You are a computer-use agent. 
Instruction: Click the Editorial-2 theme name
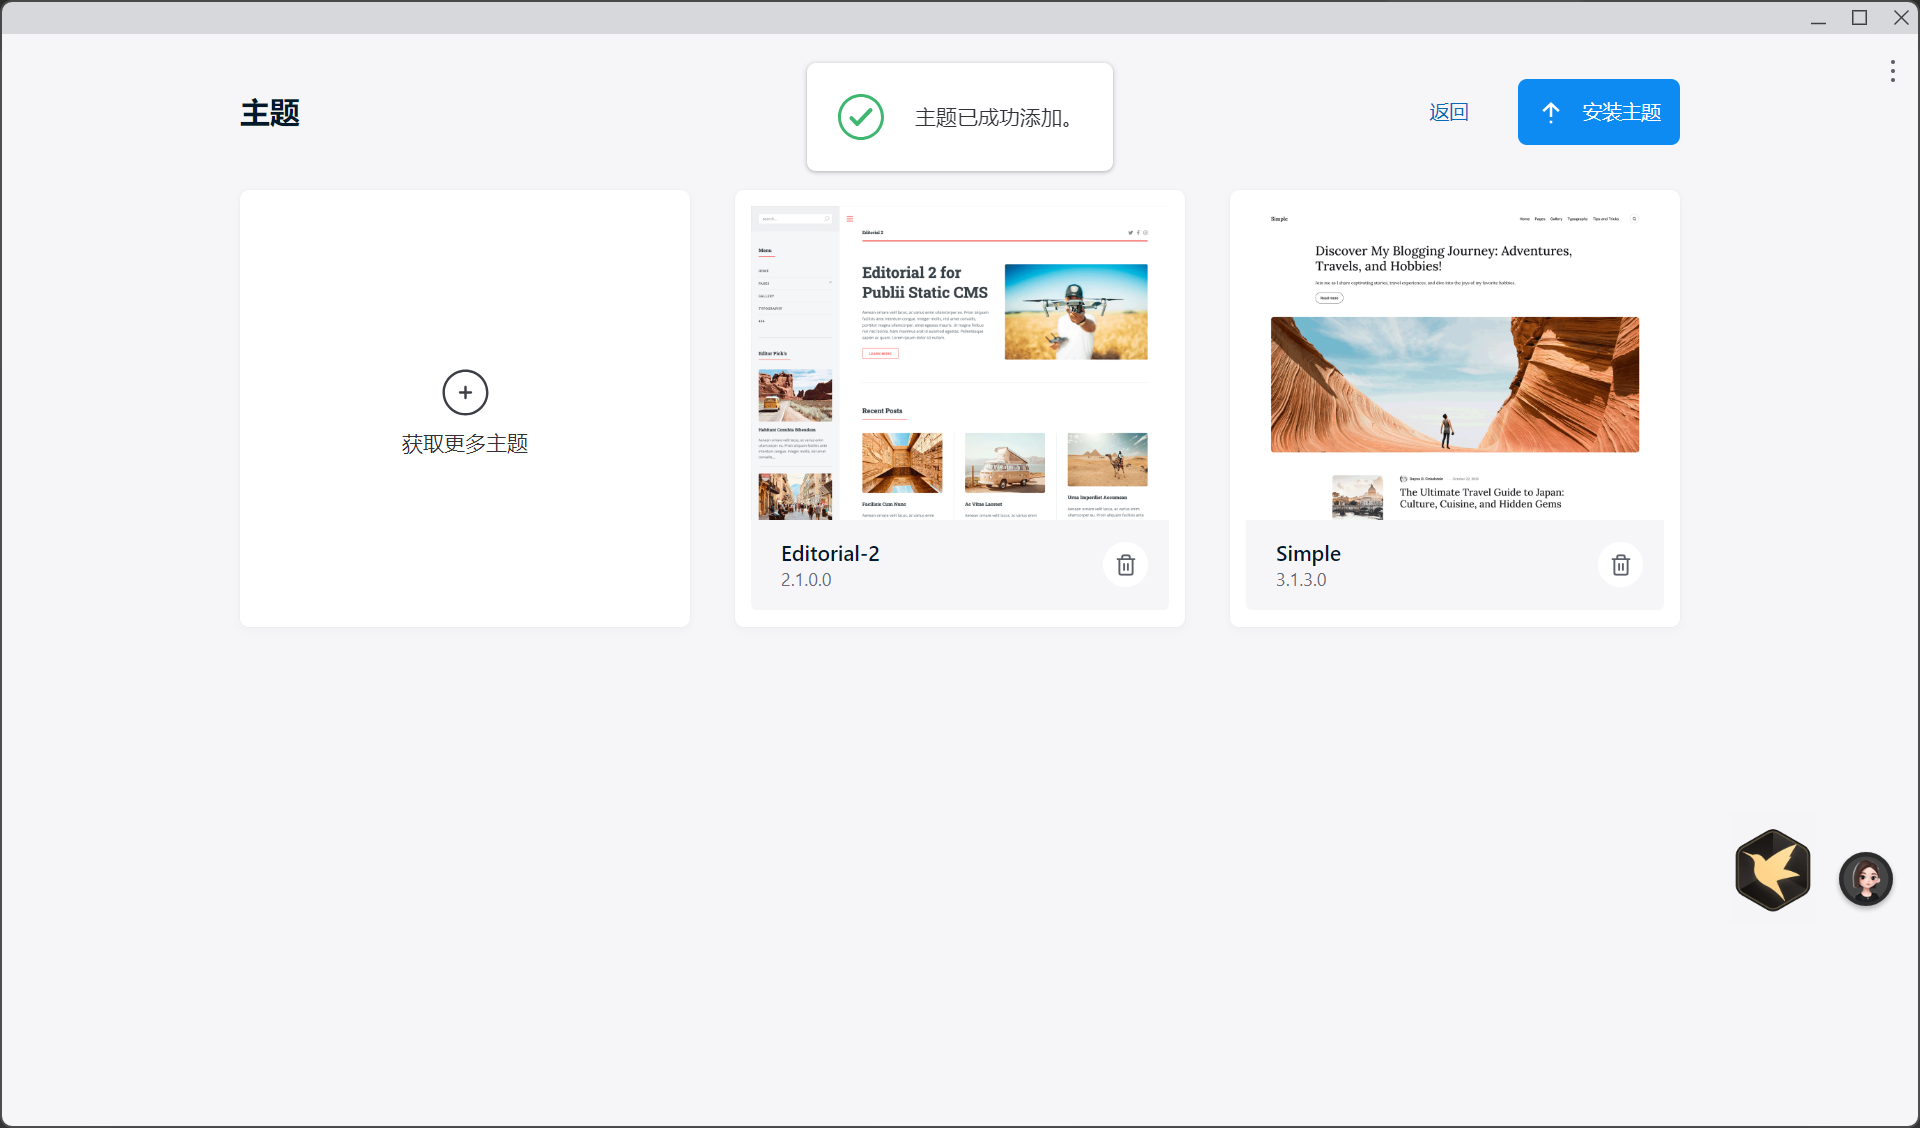click(x=830, y=554)
